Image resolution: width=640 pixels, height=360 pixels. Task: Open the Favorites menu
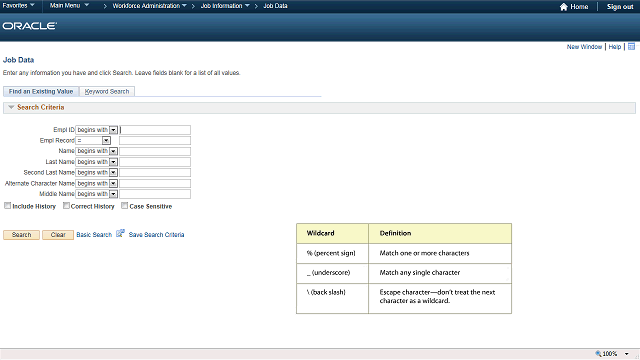coord(18,6)
